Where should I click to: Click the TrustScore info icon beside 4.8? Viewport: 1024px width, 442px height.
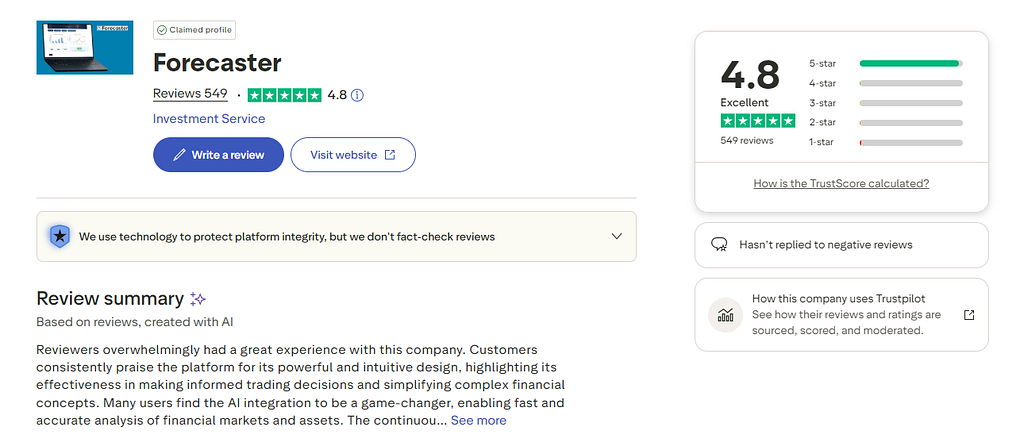coord(358,95)
